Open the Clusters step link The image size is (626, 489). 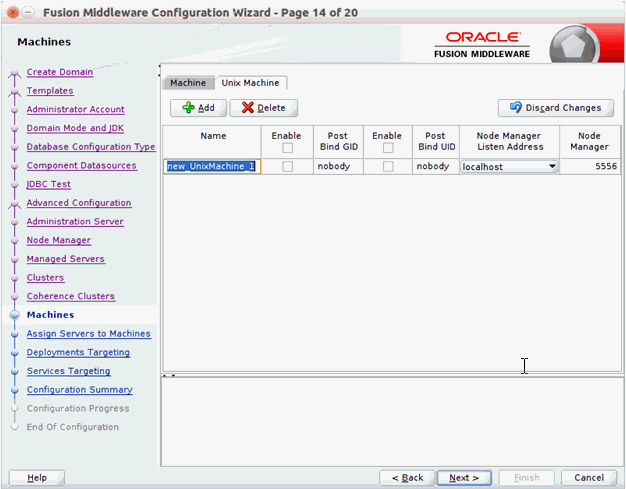(x=45, y=277)
